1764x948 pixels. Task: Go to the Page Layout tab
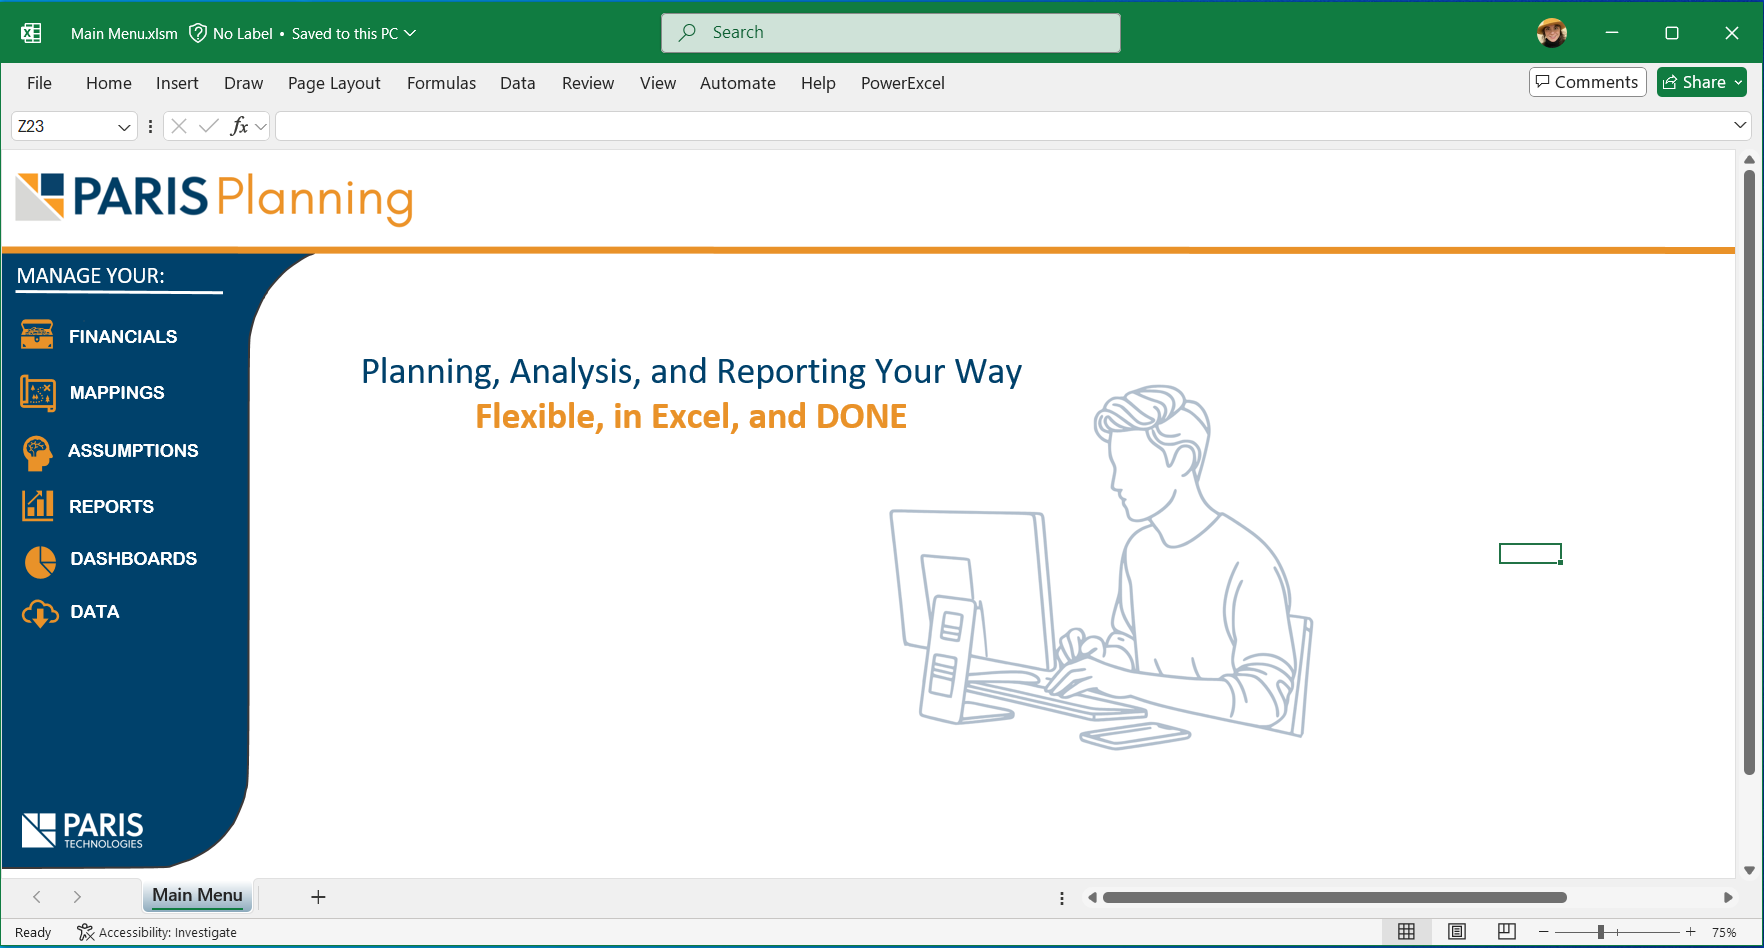pos(334,83)
